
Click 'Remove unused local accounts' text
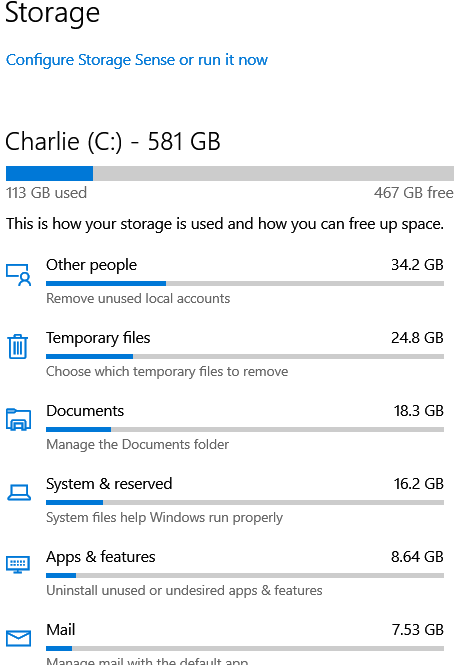click(138, 299)
